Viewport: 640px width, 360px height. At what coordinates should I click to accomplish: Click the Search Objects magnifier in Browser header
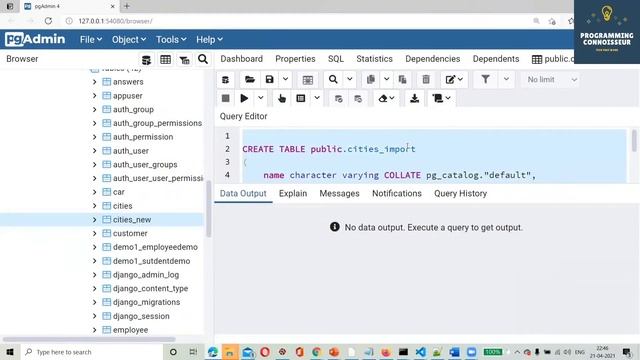tap(203, 60)
